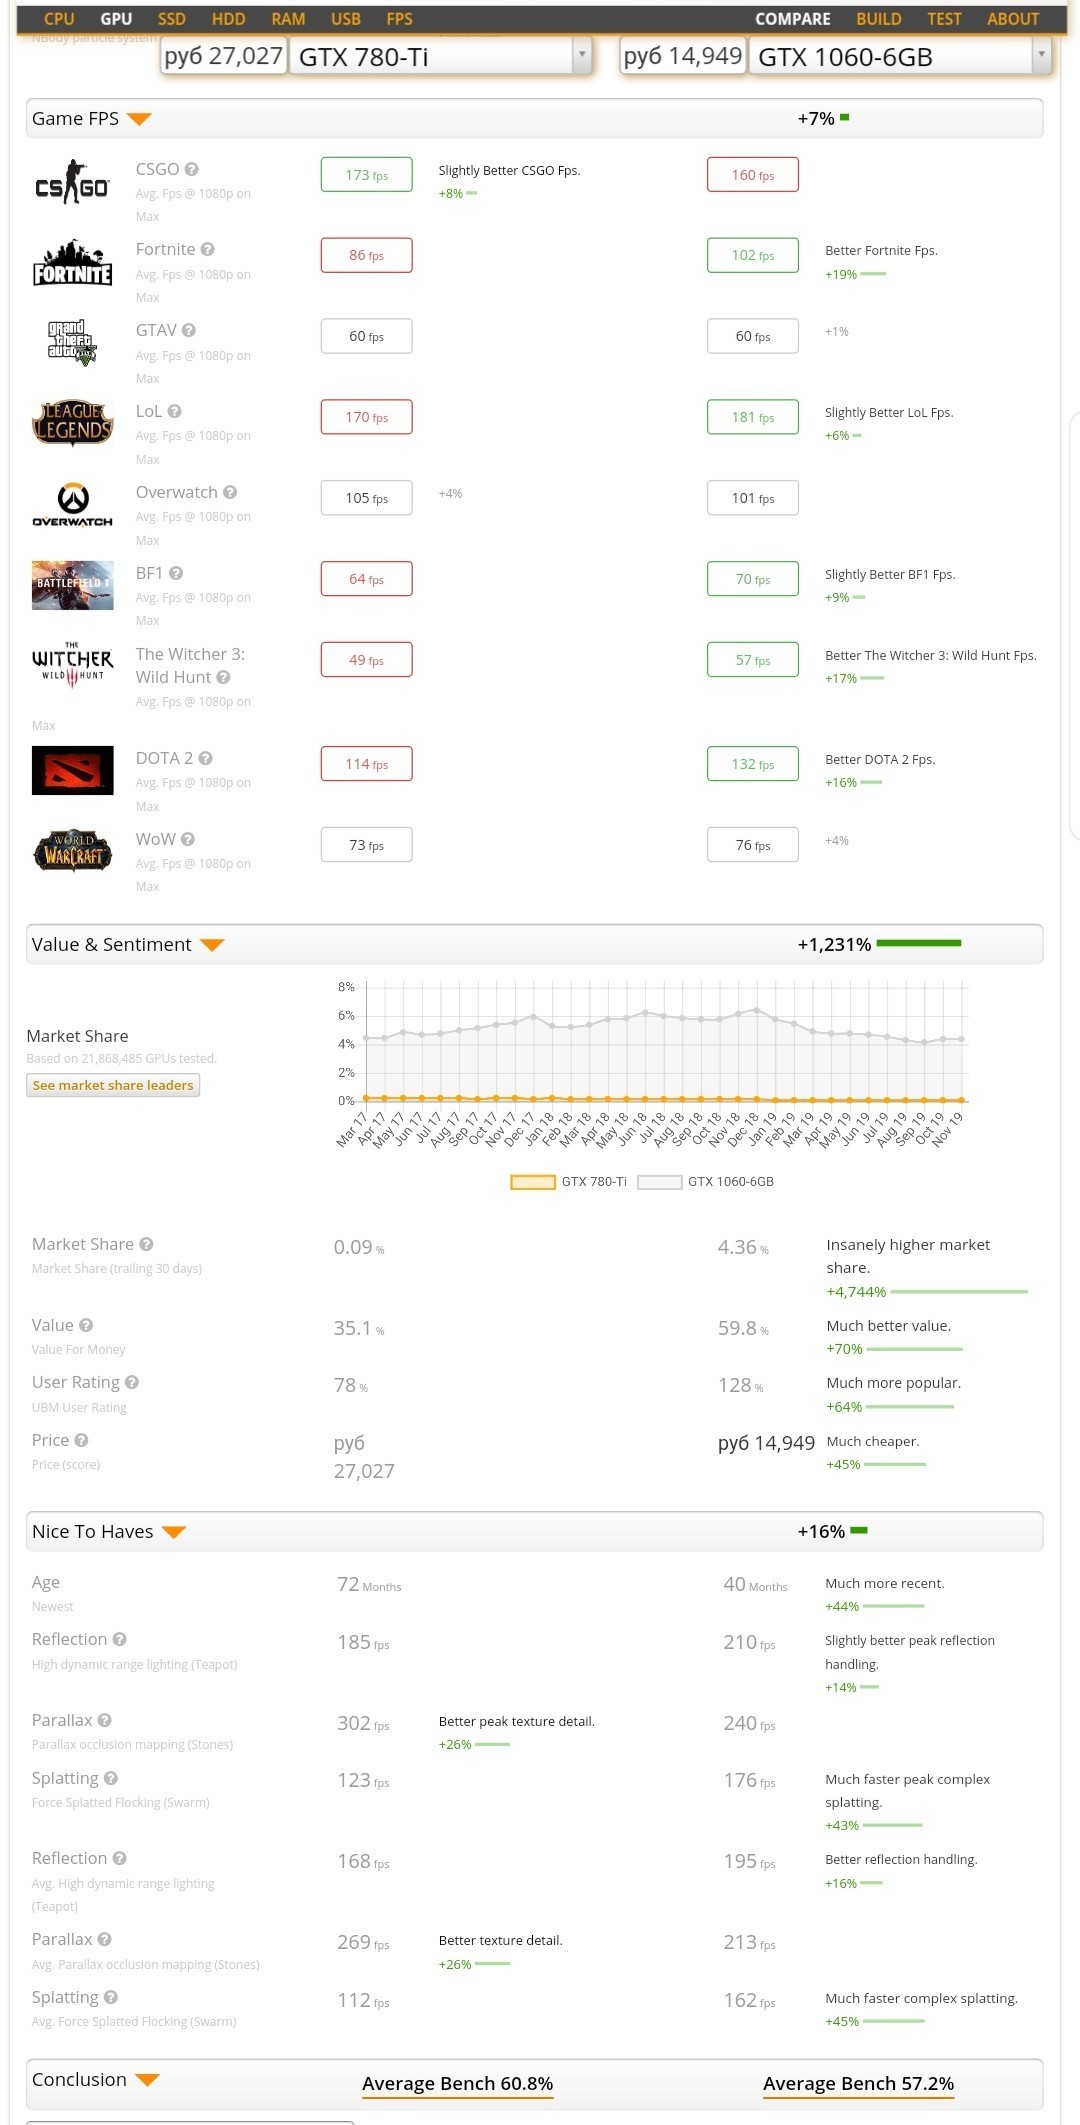Toggle the Conclusion section triangle

[x=148, y=2080]
